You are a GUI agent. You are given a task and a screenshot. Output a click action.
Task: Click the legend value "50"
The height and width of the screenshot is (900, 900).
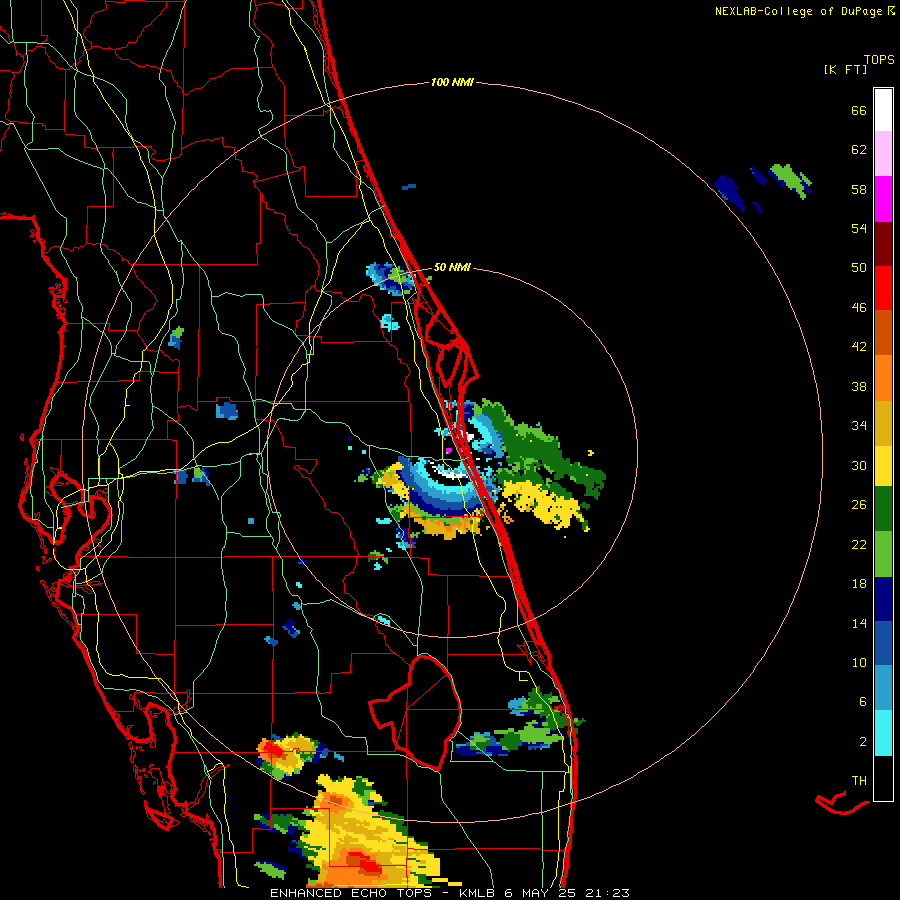click(859, 267)
